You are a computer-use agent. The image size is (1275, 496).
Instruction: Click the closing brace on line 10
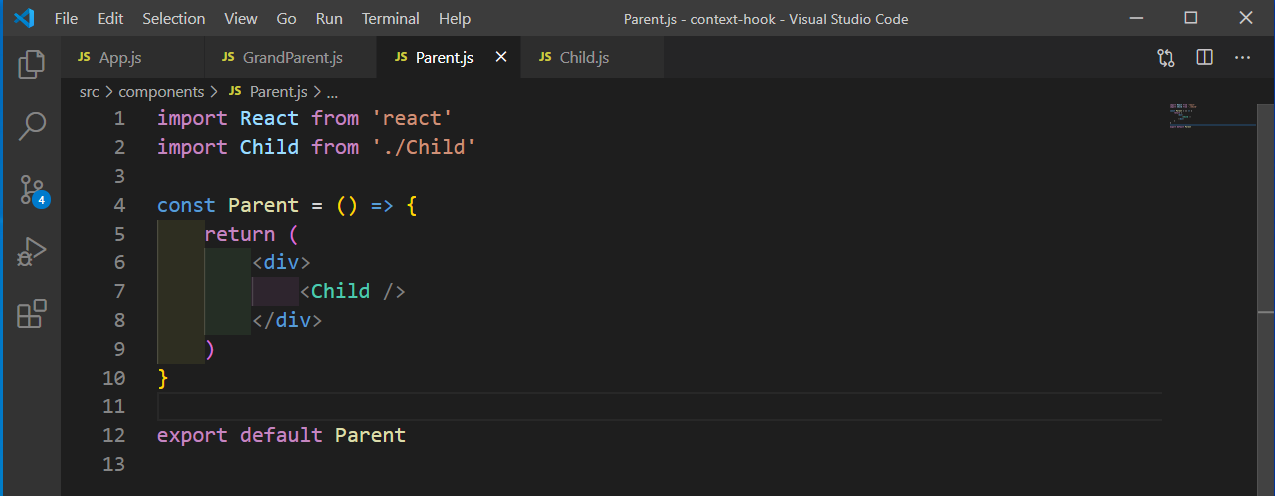[163, 378]
